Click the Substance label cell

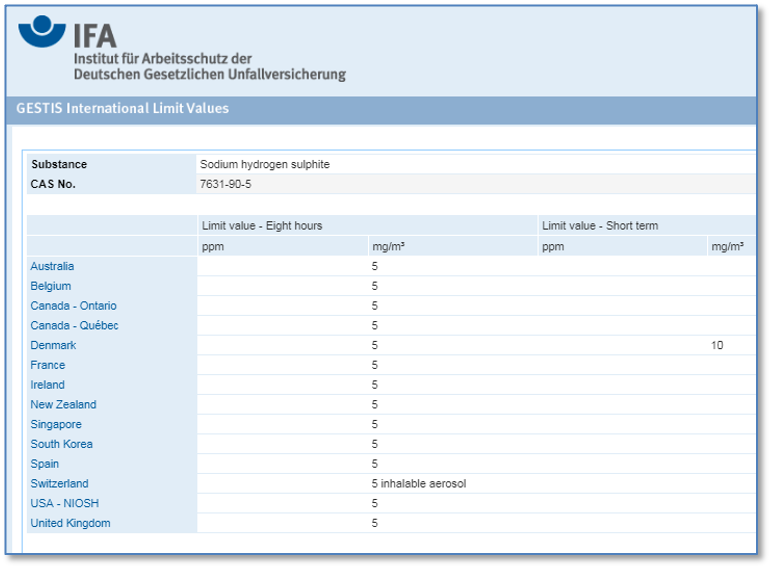click(x=112, y=164)
